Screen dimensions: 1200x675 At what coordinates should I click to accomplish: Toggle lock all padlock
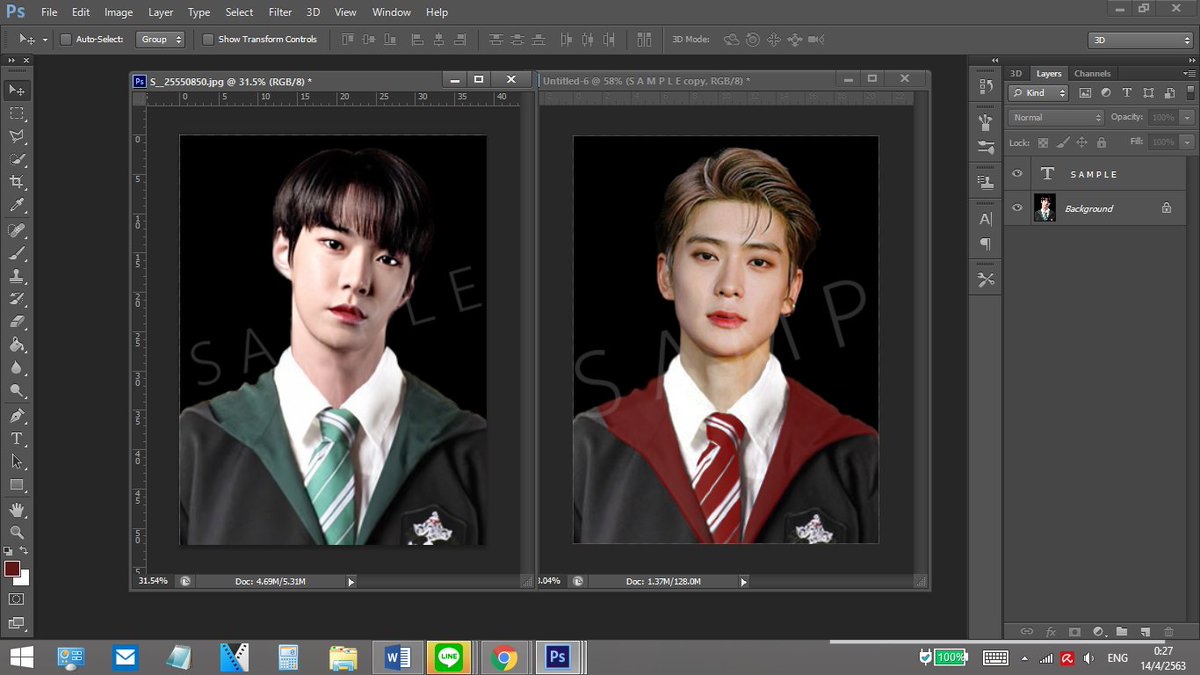(x=1101, y=143)
